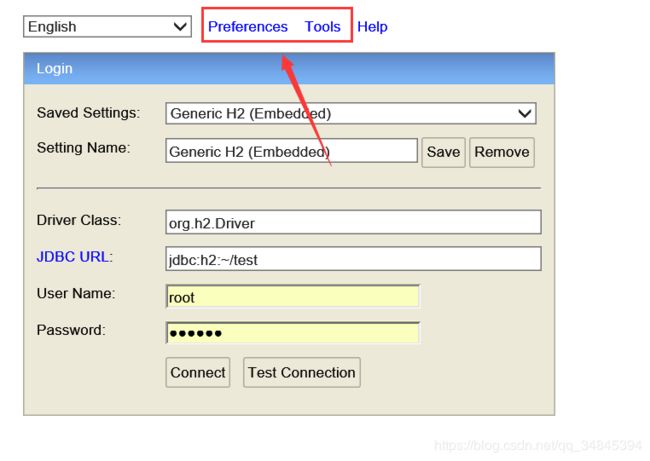Screen dimensions: 650x461
Task: Click the Password label text
Action: coord(71,330)
